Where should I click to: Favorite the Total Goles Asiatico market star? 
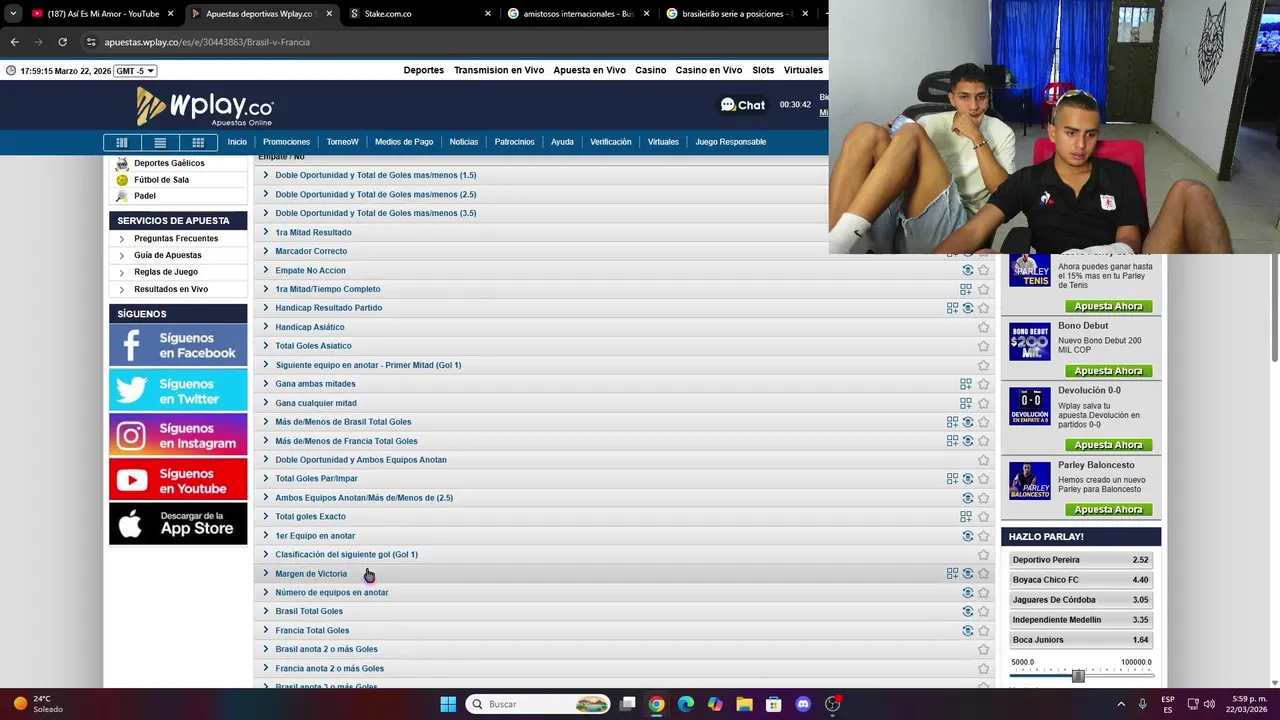point(983,346)
